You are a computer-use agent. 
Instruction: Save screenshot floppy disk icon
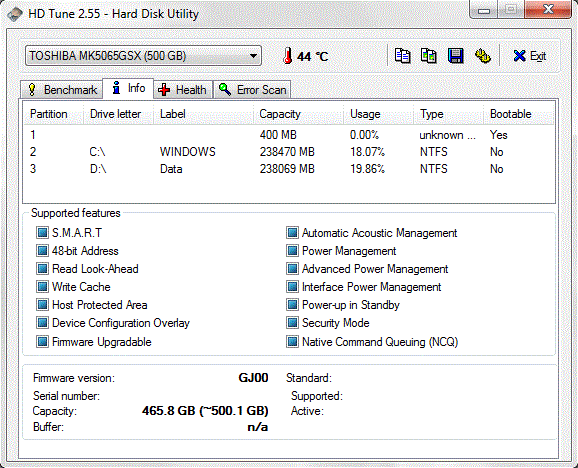pos(456,56)
